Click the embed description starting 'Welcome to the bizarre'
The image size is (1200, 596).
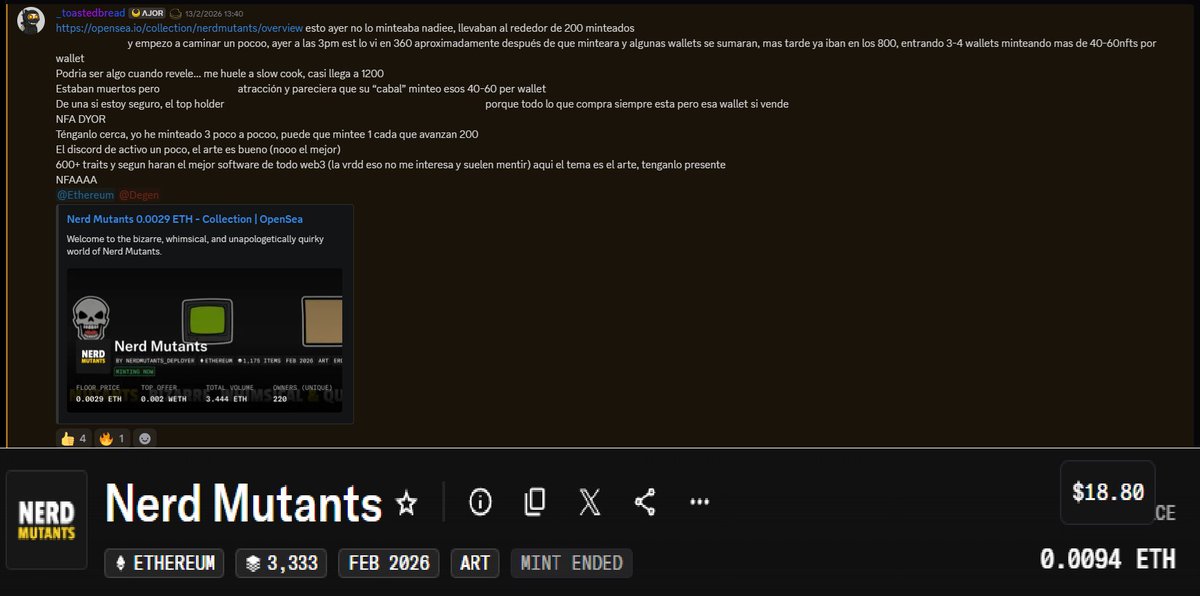[195, 246]
